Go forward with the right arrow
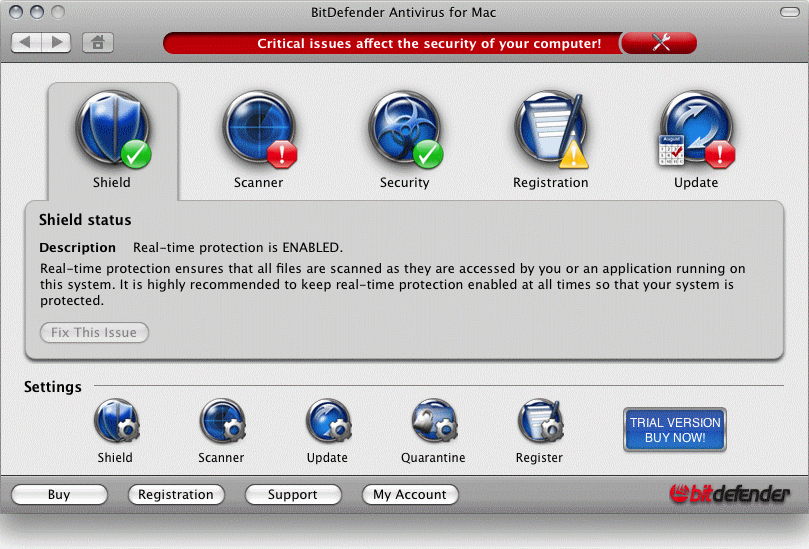This screenshot has width=809, height=549. (56, 42)
